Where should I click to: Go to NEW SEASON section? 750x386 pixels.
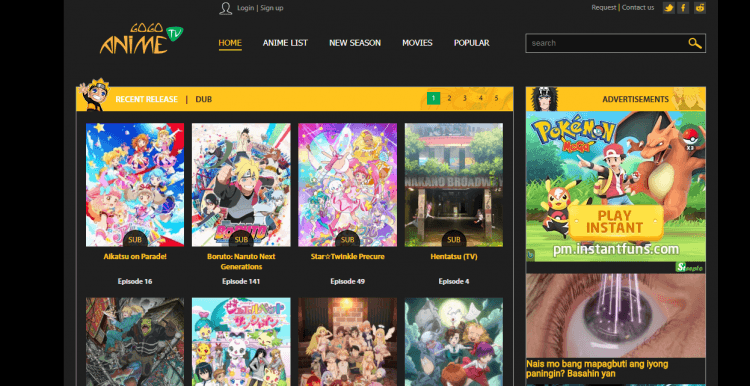pos(355,43)
